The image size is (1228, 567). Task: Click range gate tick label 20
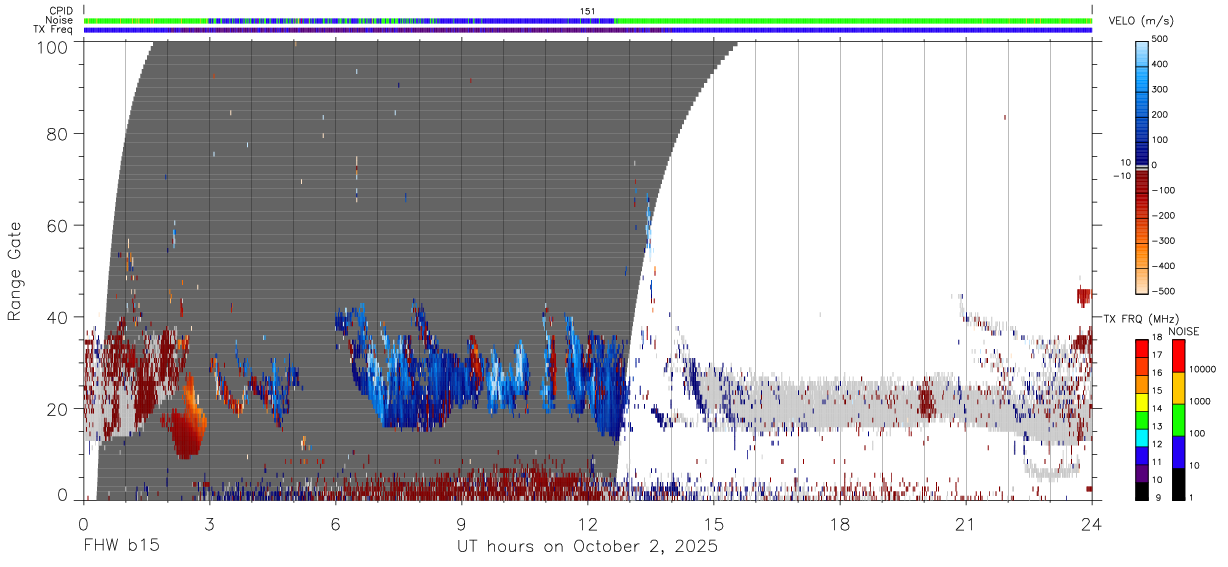58,409
